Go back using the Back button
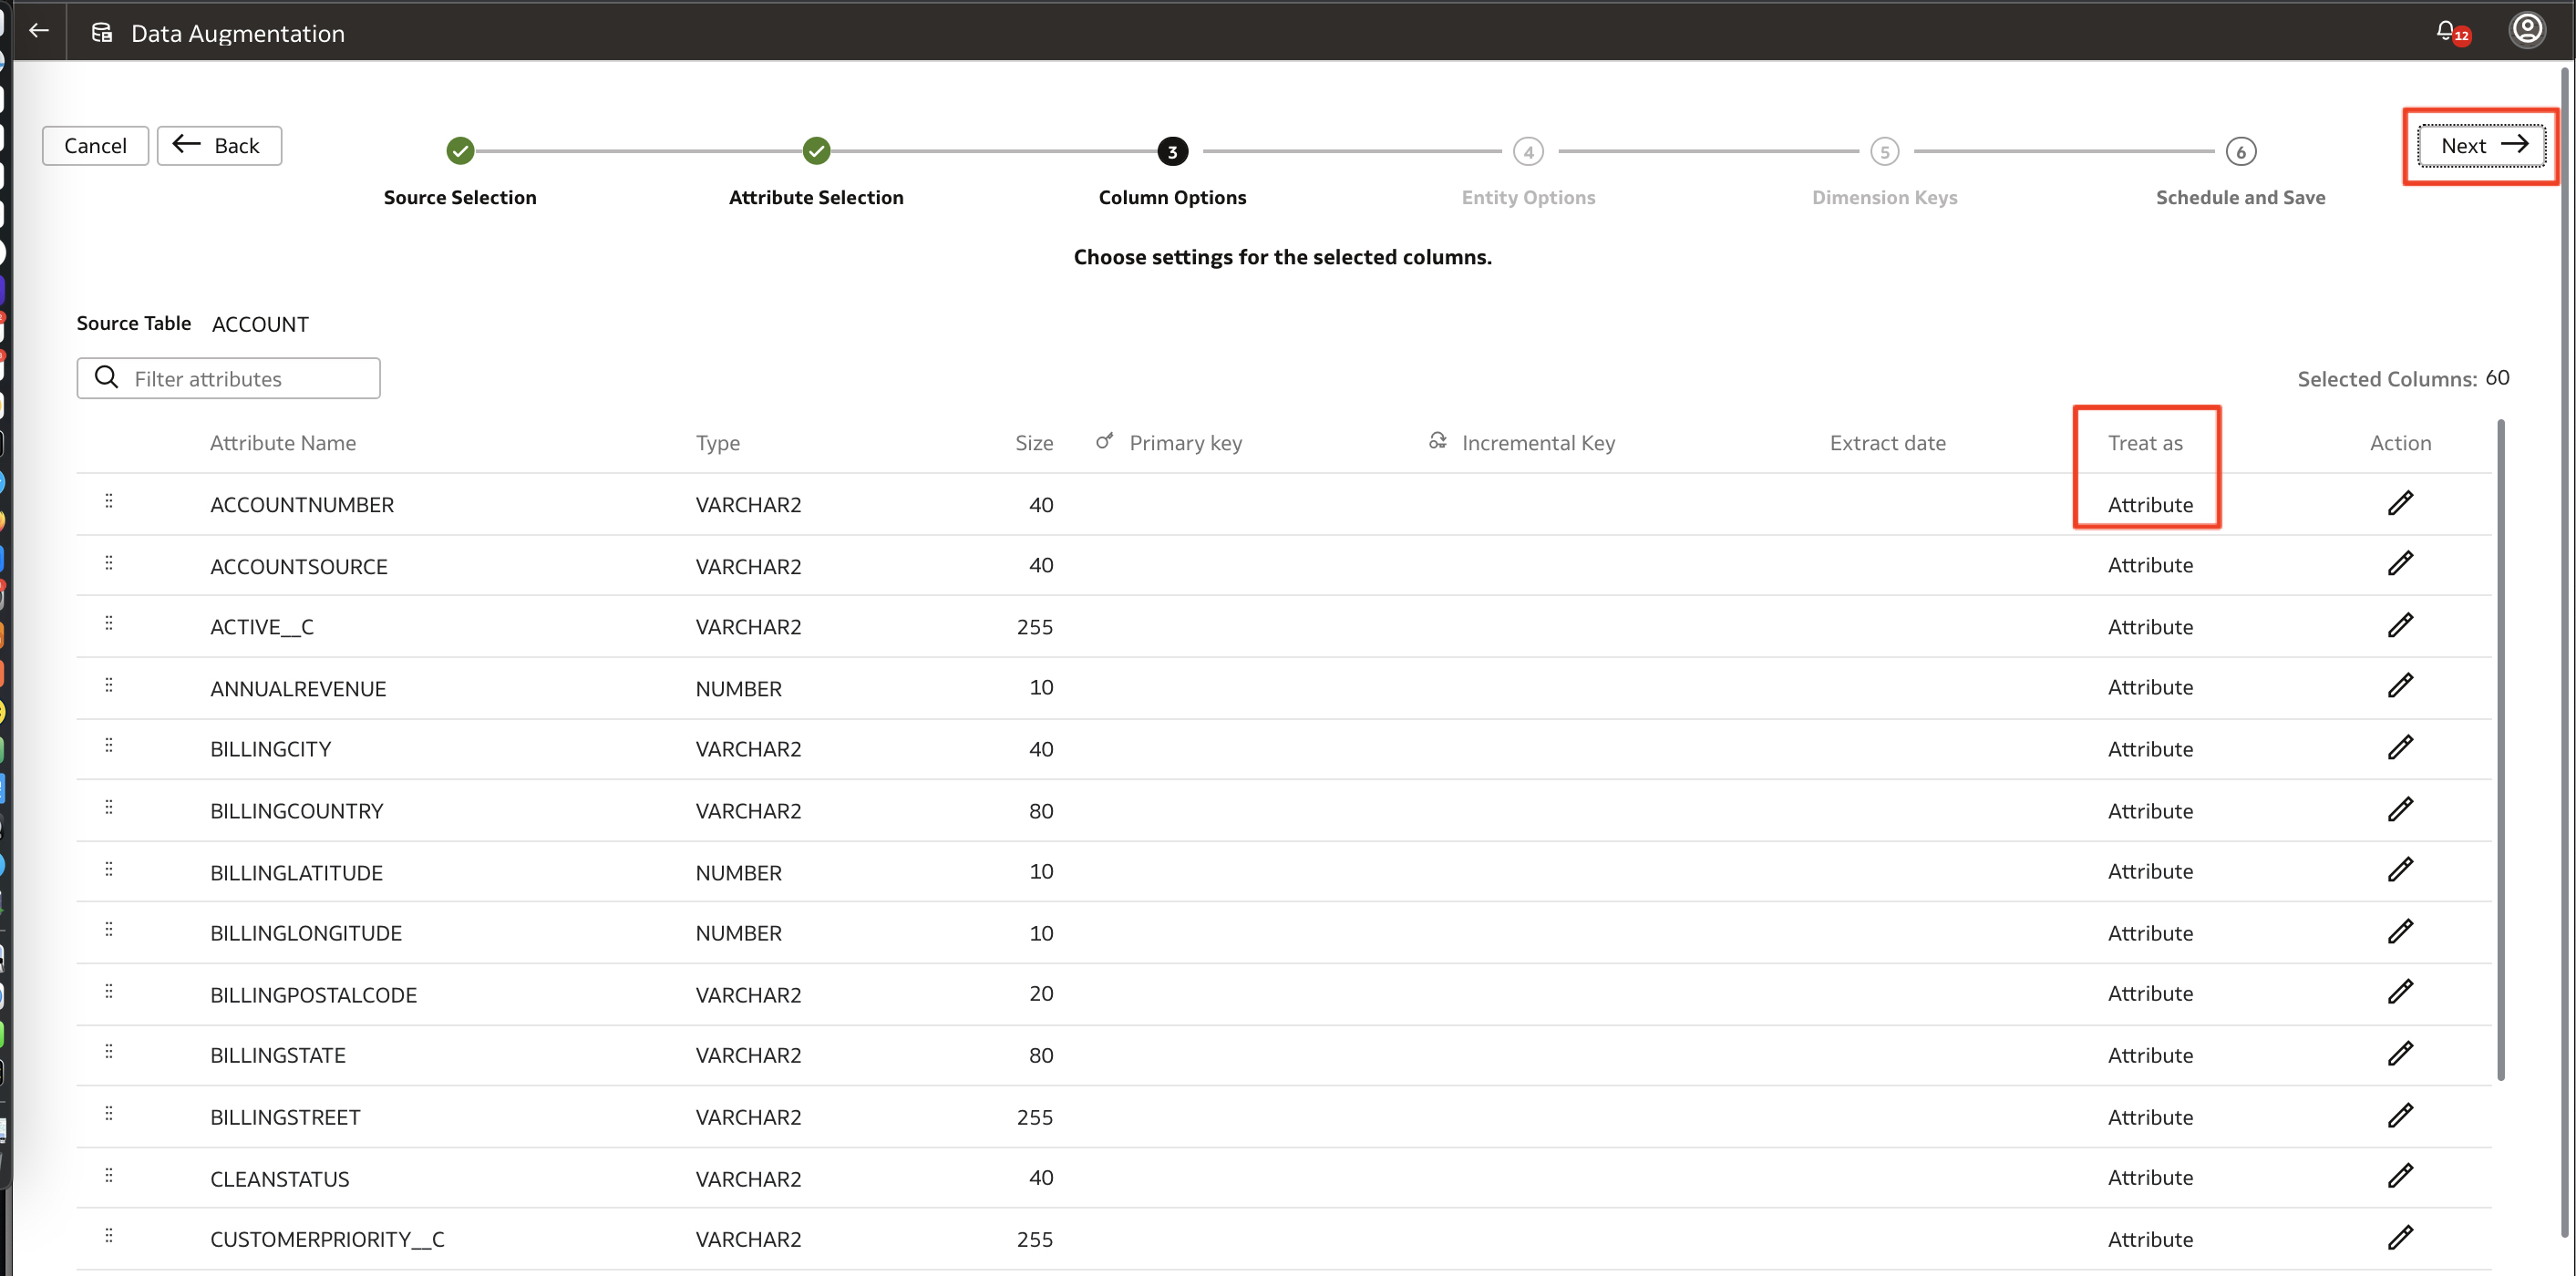This screenshot has width=2576, height=1276. coord(218,145)
